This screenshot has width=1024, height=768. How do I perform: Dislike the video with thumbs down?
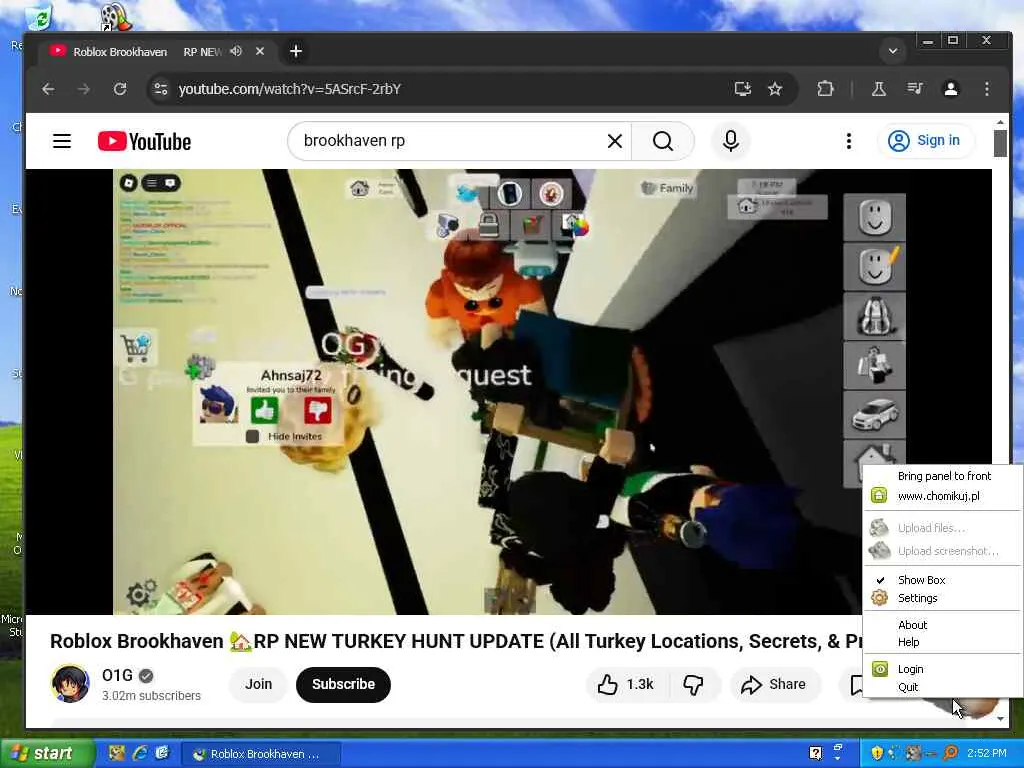(694, 684)
